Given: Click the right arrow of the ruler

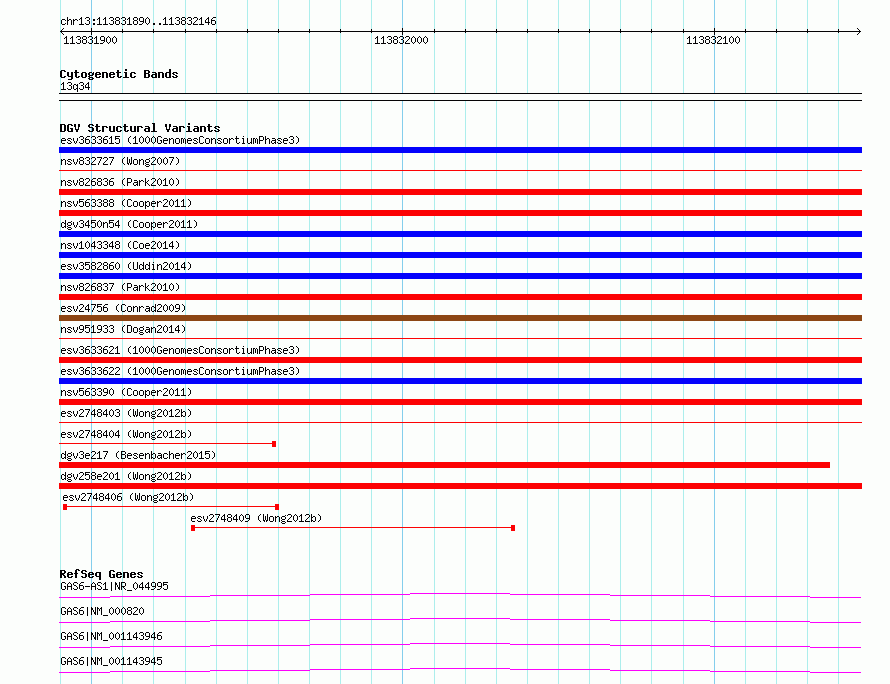Looking at the screenshot, I should point(859,32).
